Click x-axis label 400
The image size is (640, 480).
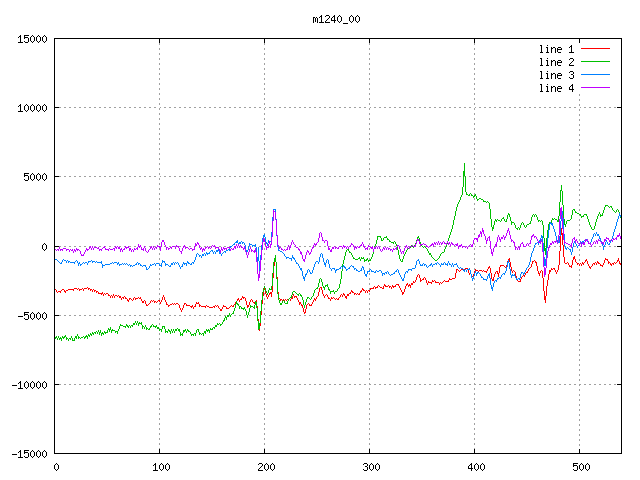coord(476,467)
